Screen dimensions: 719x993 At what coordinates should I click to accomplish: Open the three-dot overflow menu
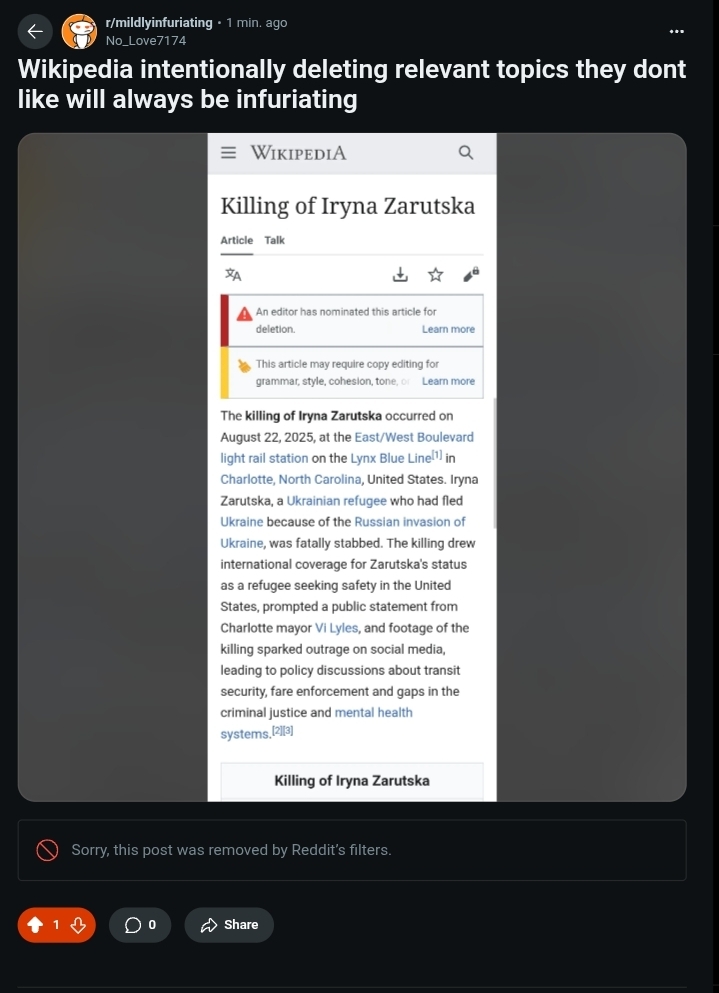(677, 32)
